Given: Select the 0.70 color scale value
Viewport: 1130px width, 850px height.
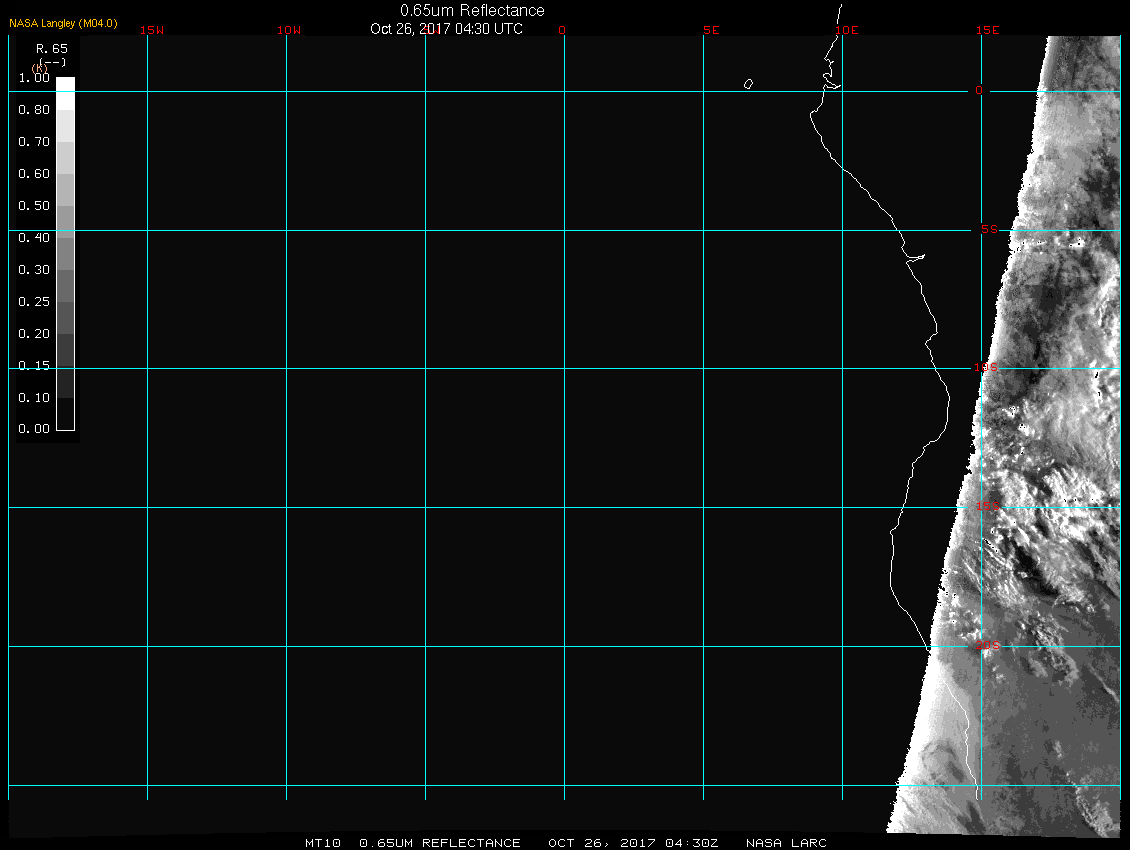Looking at the screenshot, I should (34, 141).
